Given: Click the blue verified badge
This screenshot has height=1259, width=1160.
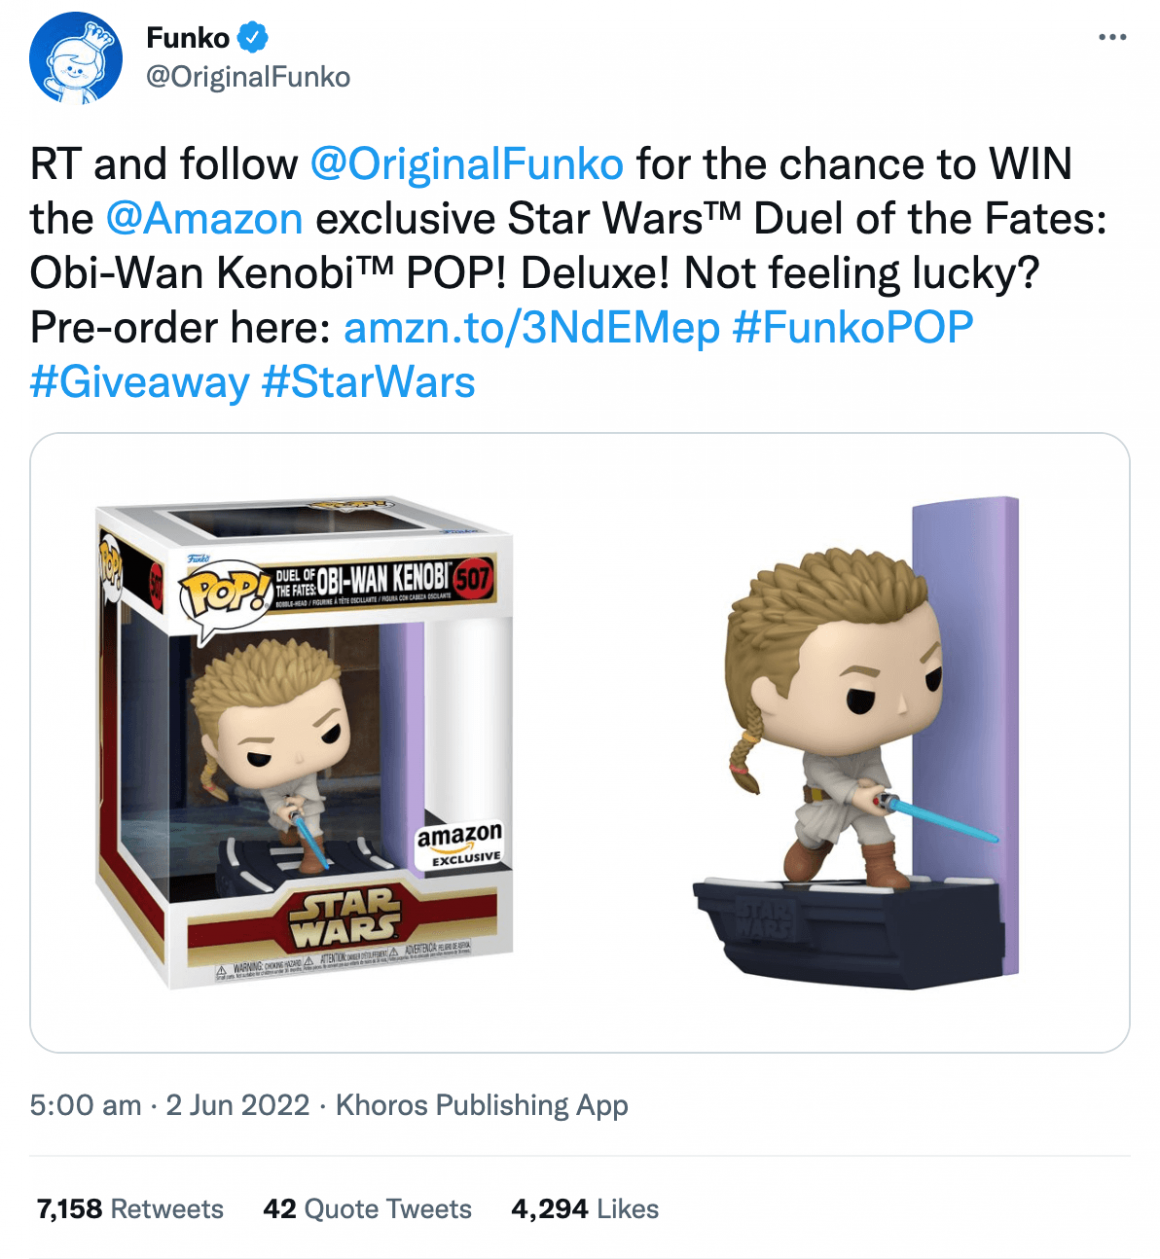Looking at the screenshot, I should (253, 38).
